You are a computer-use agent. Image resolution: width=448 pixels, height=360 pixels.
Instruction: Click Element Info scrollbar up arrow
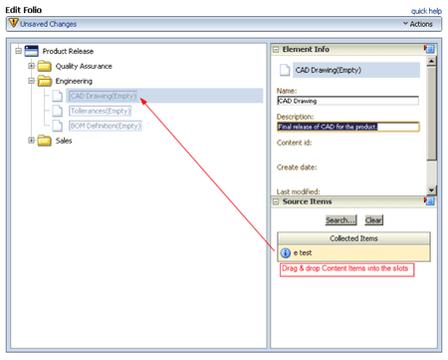(x=432, y=61)
